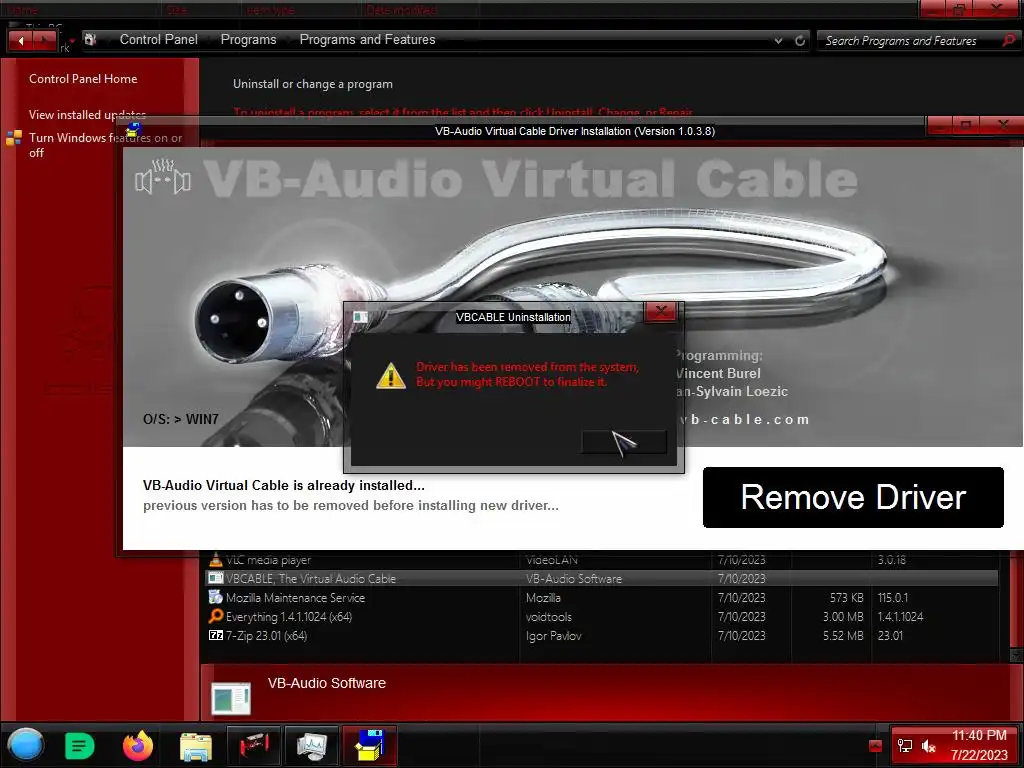
Task: Open the recent locations dropdown arrow
Action: pyautogui.click(x=72, y=41)
